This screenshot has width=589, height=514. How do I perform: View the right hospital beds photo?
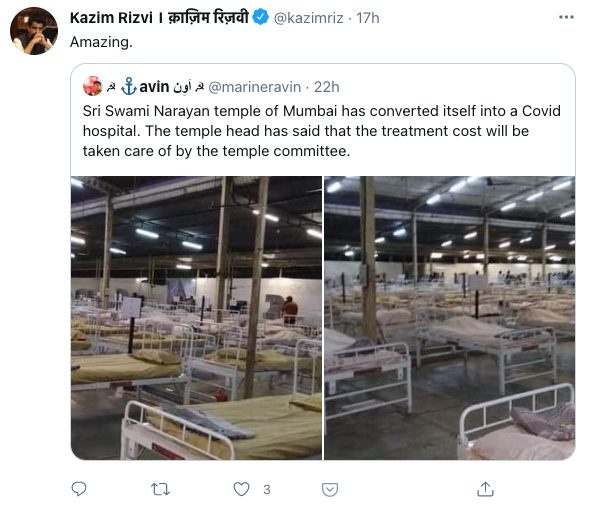(x=450, y=318)
